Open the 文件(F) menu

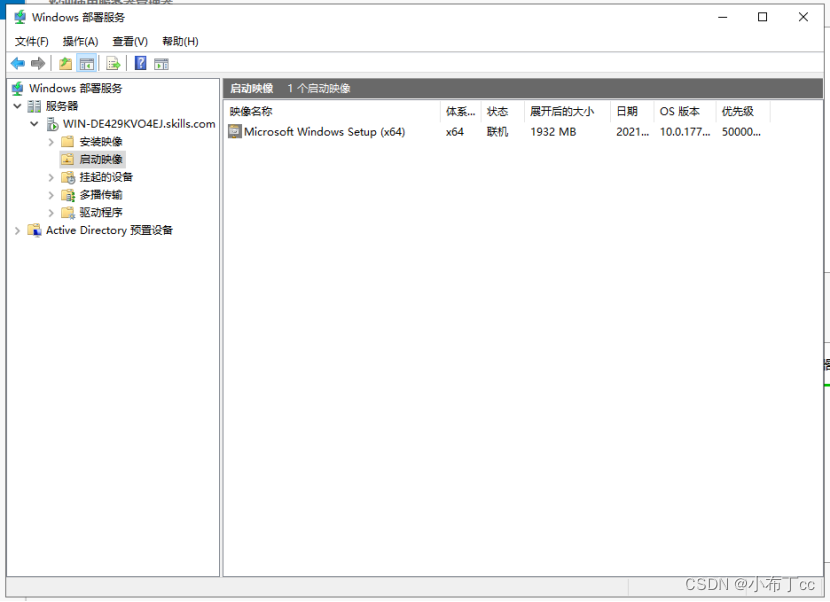[32, 41]
